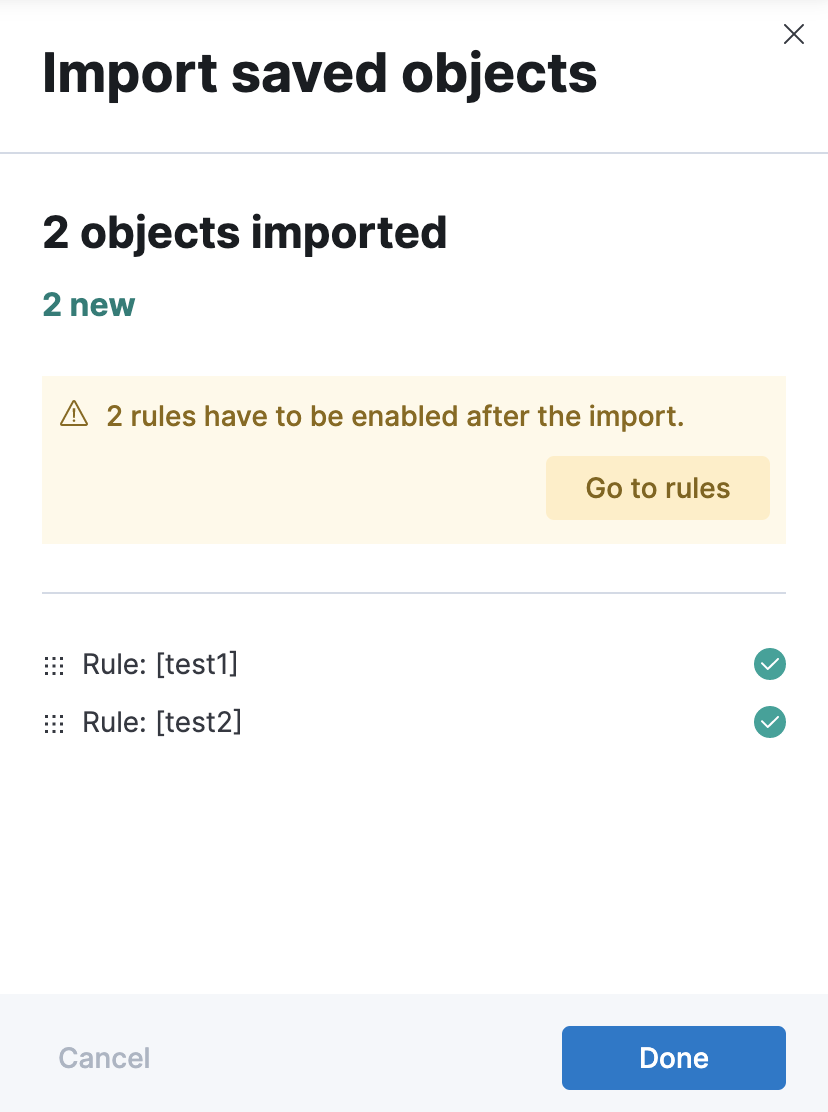Click the grip dots icon on the first rule row
828x1112 pixels.
point(54,664)
